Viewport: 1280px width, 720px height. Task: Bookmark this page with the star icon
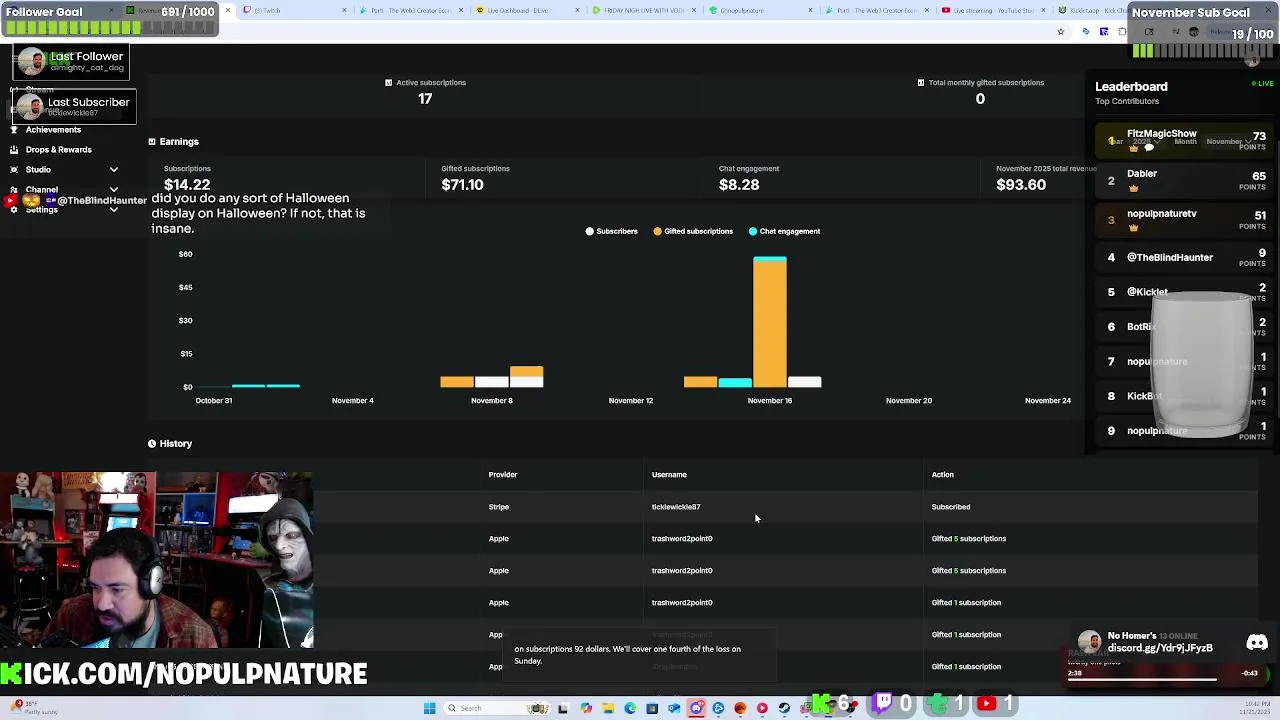(1061, 32)
